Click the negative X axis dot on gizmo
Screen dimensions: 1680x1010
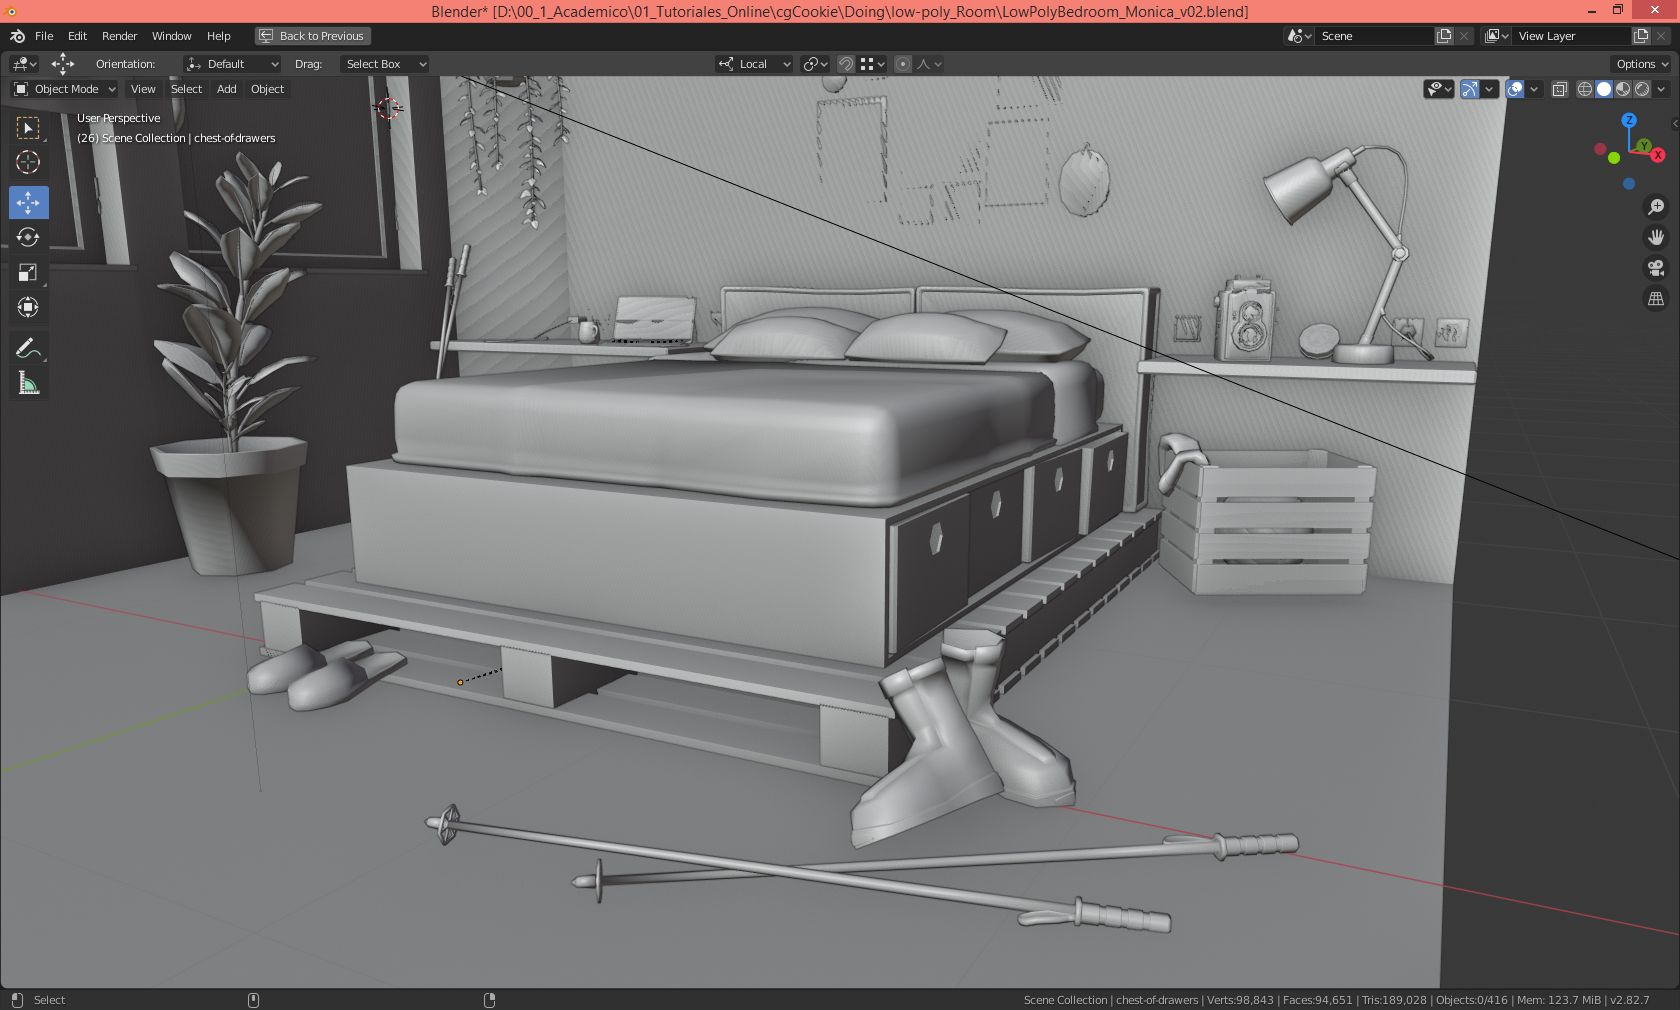(x=1600, y=150)
